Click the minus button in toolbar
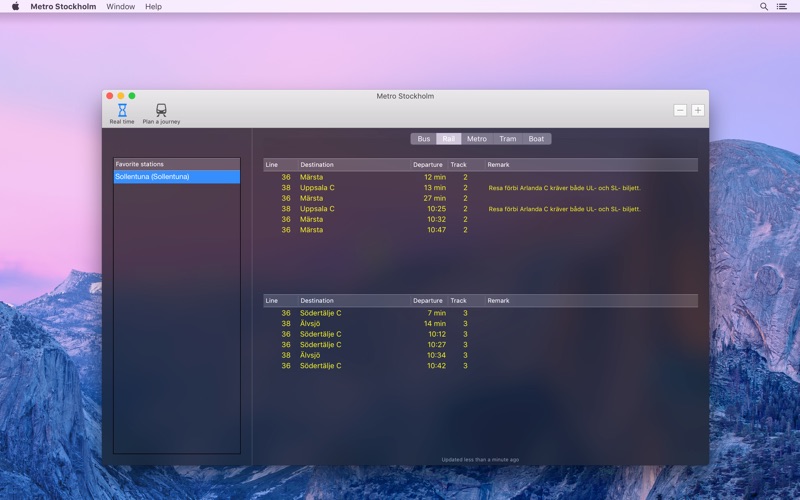This screenshot has width=800, height=500. point(680,110)
